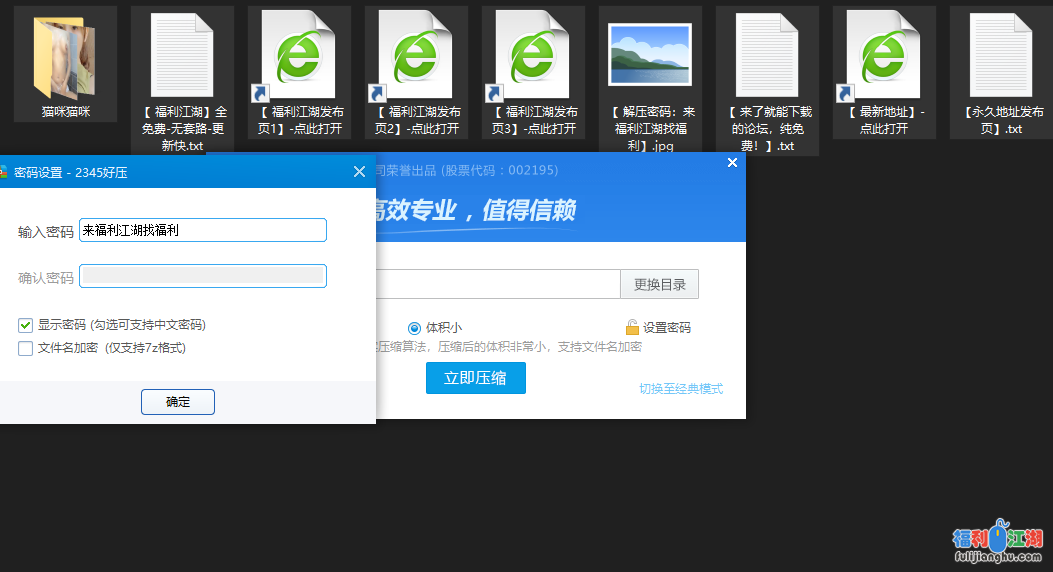Click the 更换目录 button
Viewport: 1053px width, 572px height.
pyautogui.click(x=659, y=284)
